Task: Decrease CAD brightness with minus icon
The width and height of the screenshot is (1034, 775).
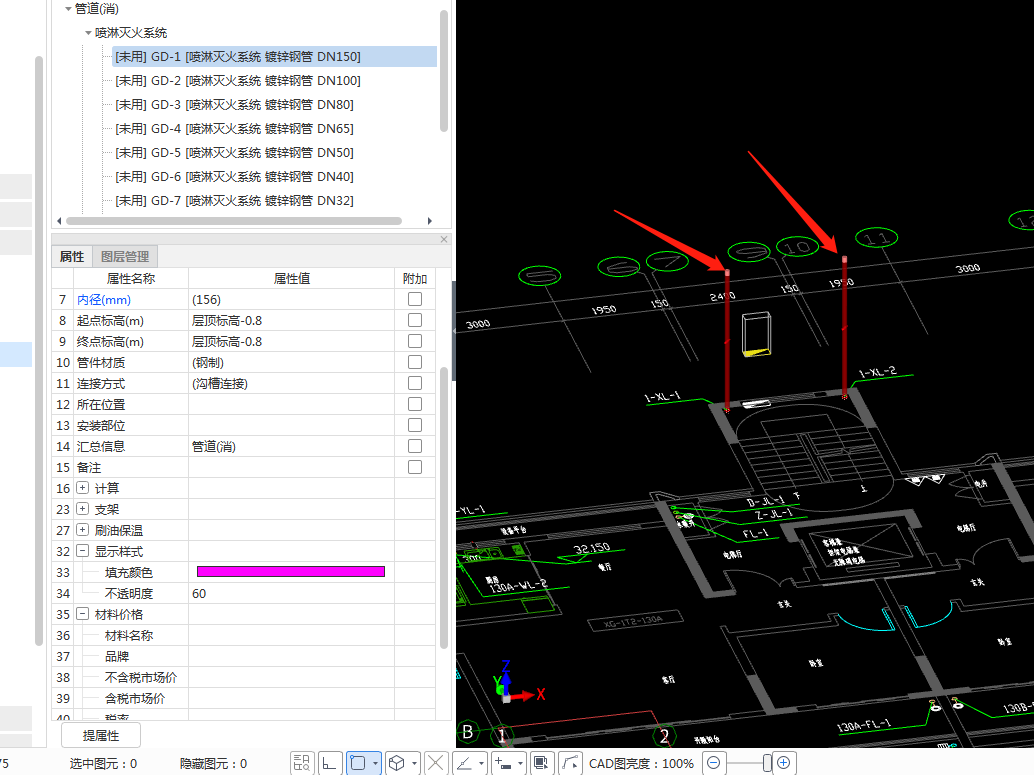Action: (714, 763)
